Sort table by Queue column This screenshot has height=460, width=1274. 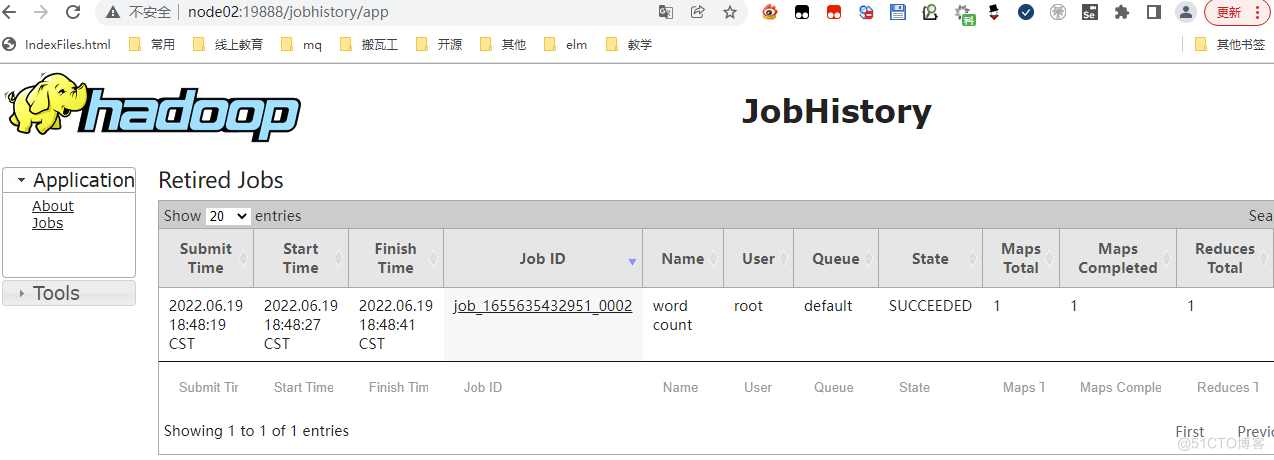point(836,258)
